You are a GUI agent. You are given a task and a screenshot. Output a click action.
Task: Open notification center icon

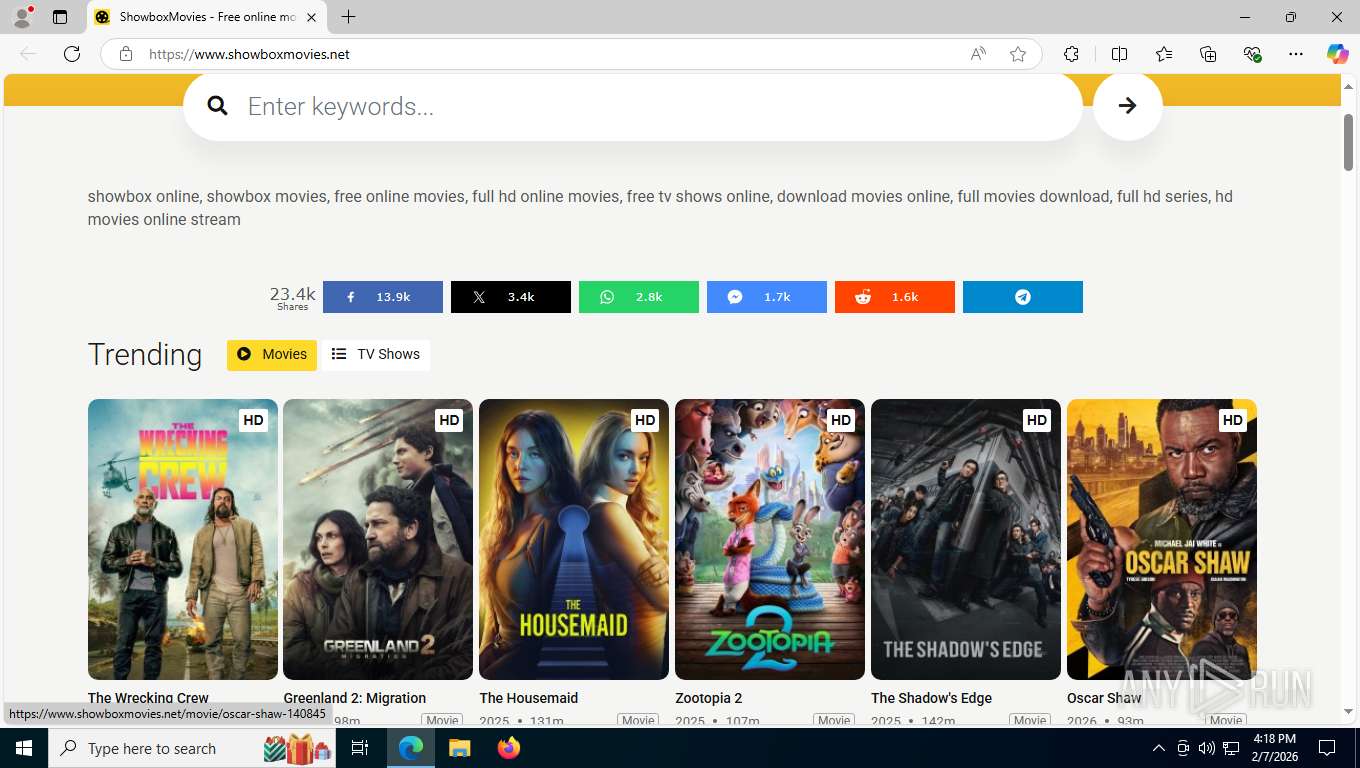point(1327,748)
